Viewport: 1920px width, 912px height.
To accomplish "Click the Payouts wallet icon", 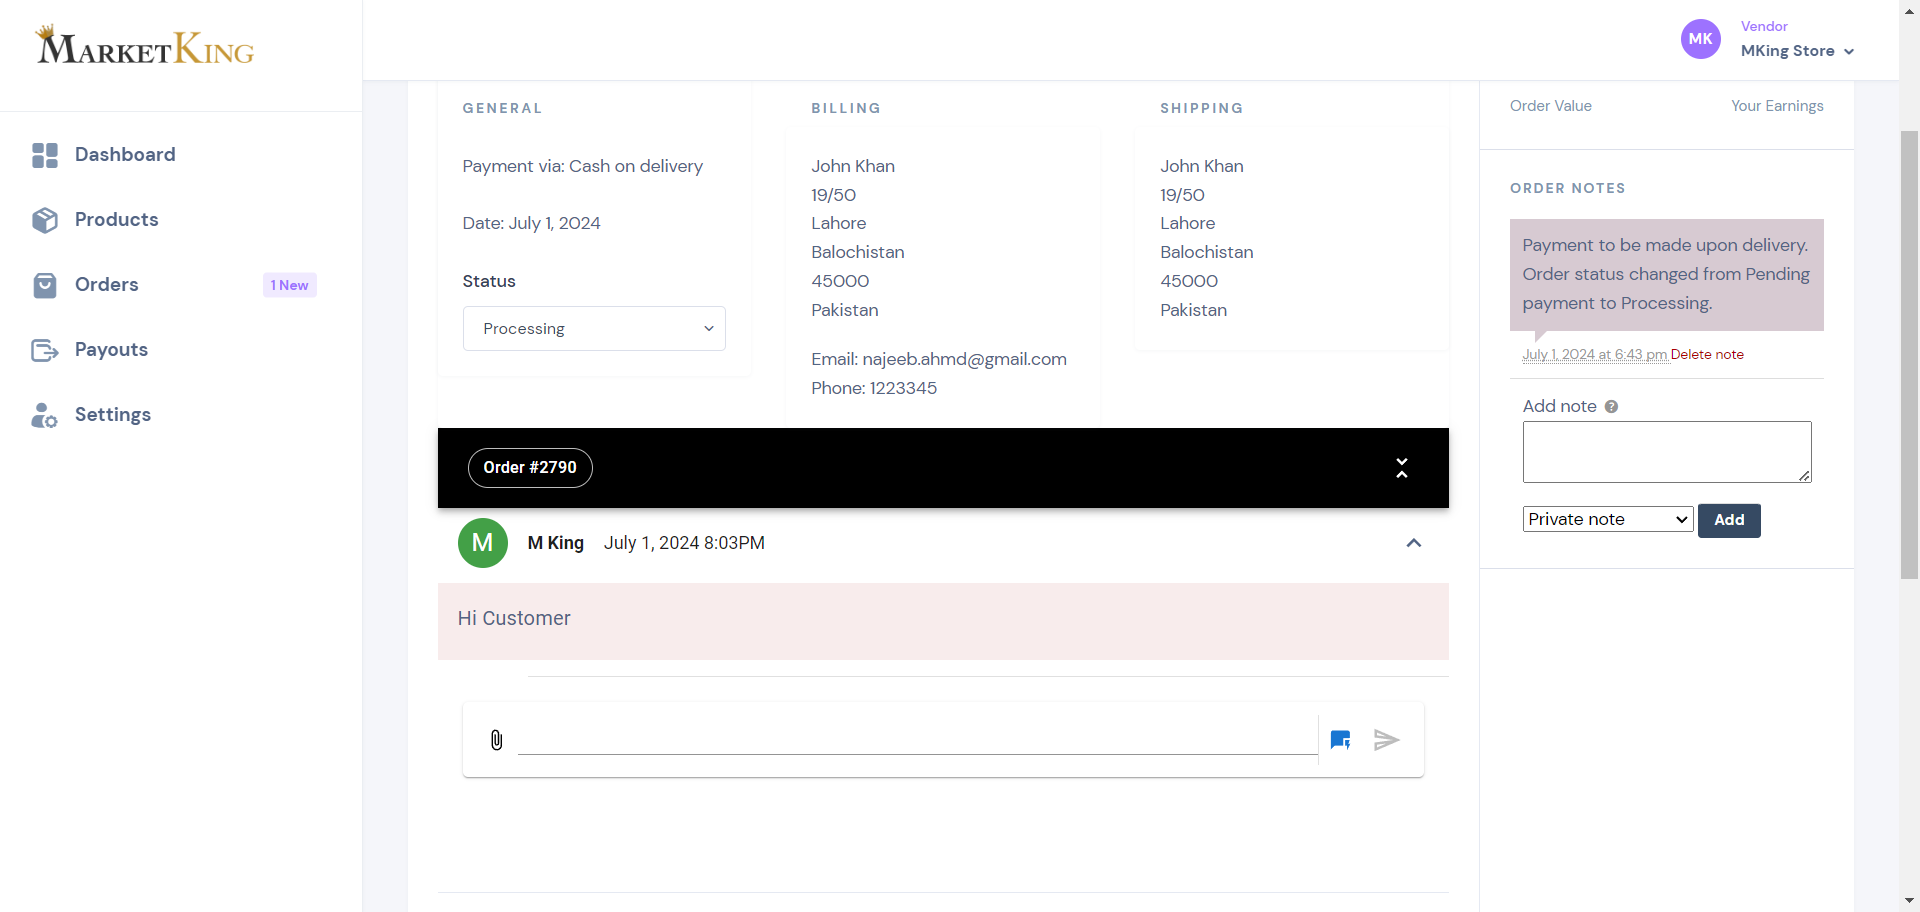I will pyautogui.click(x=45, y=350).
